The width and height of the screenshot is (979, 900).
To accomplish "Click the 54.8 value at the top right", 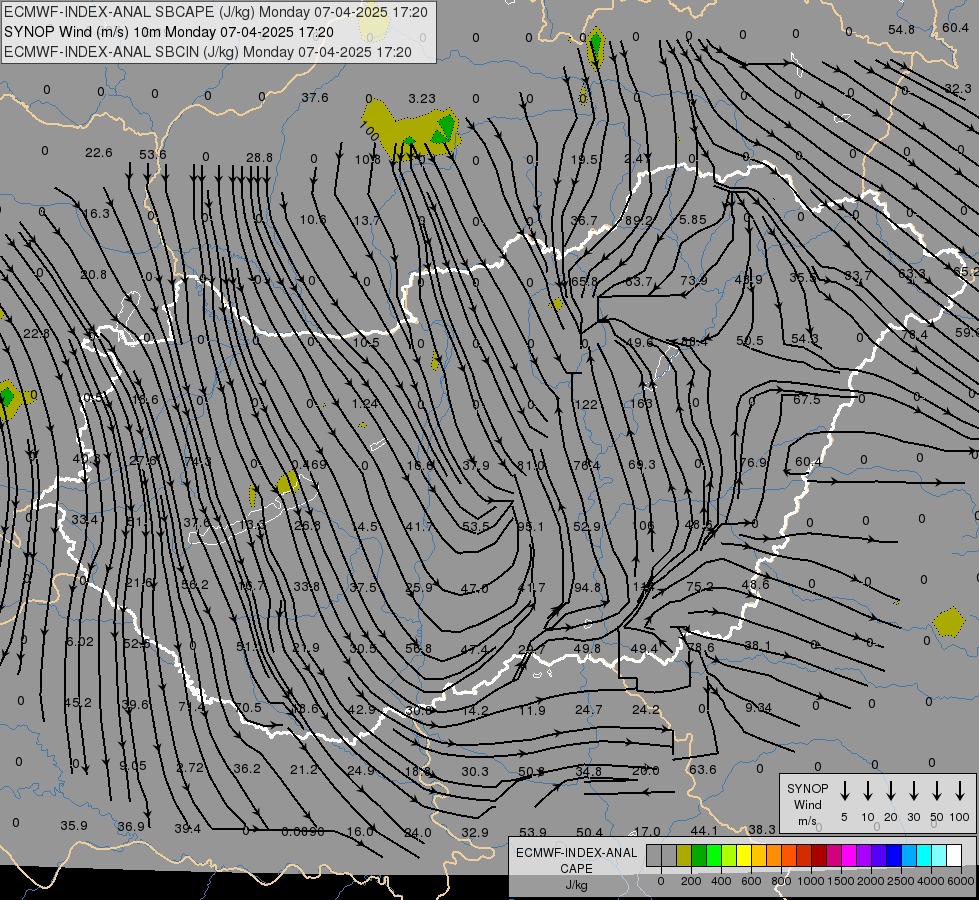I will (x=901, y=29).
